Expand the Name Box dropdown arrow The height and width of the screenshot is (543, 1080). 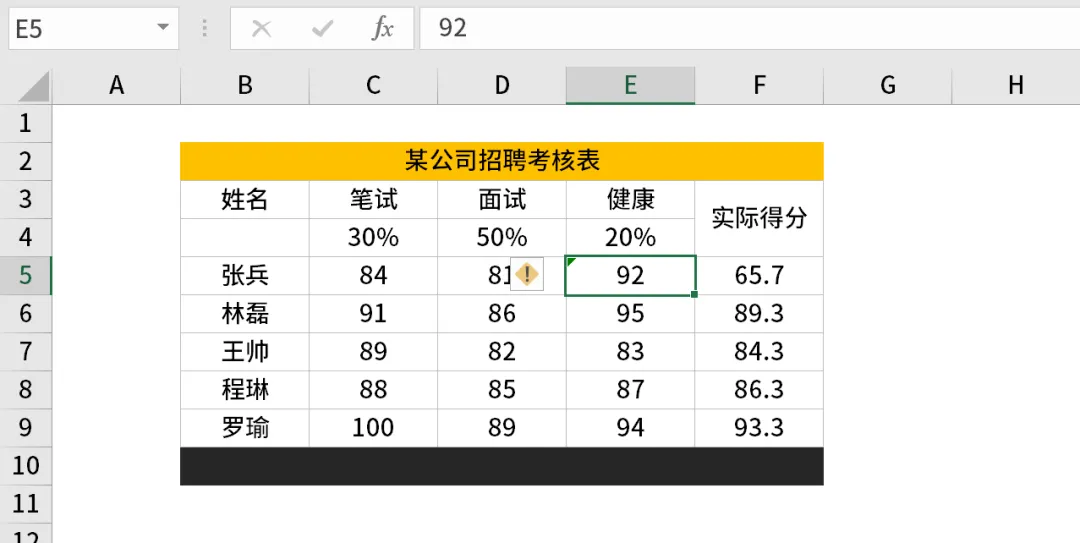coord(163,28)
